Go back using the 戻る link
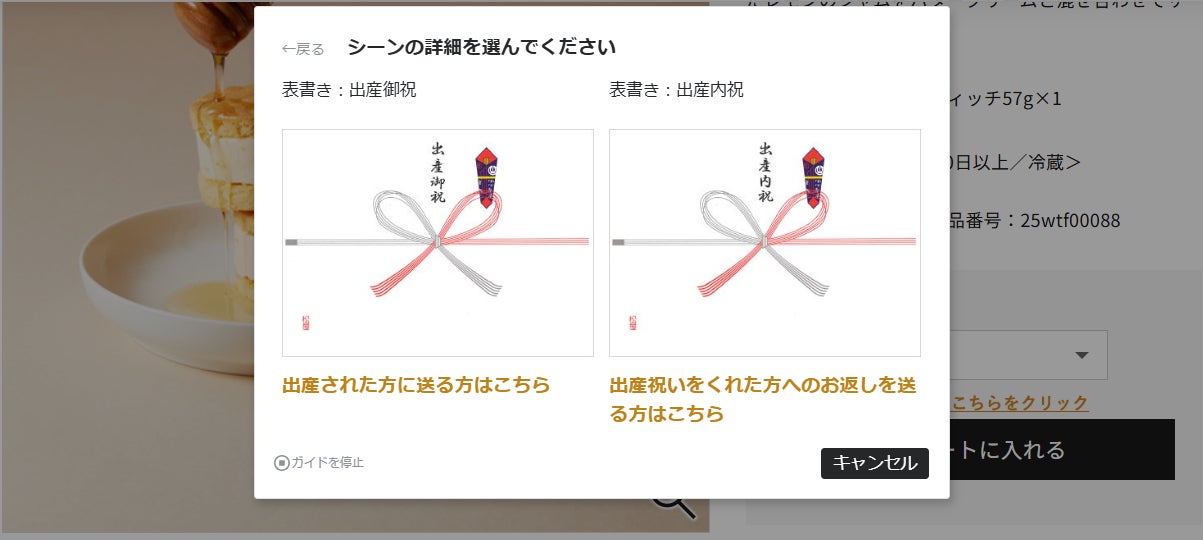Viewport: 1203px width, 540px height. point(303,48)
